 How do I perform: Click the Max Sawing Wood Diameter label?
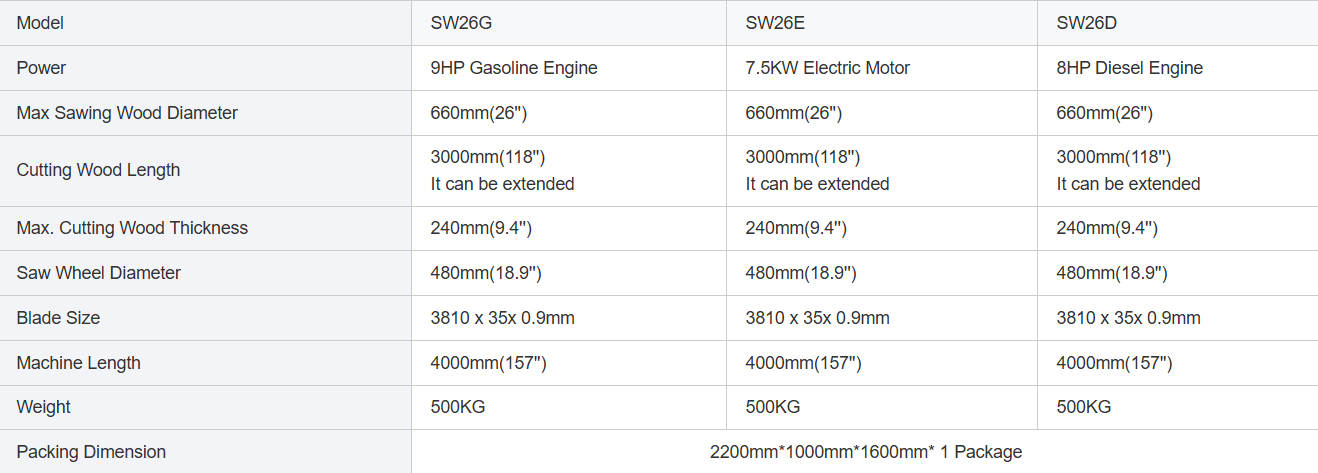tap(127, 113)
